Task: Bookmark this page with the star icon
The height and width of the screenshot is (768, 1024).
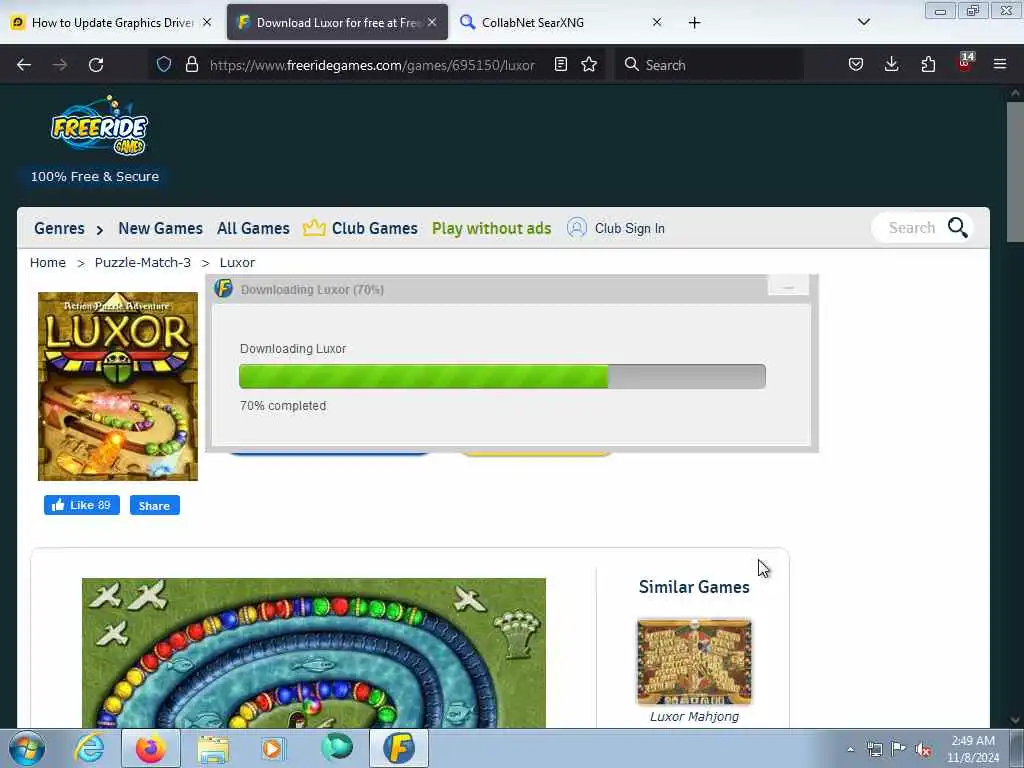Action: point(589,64)
